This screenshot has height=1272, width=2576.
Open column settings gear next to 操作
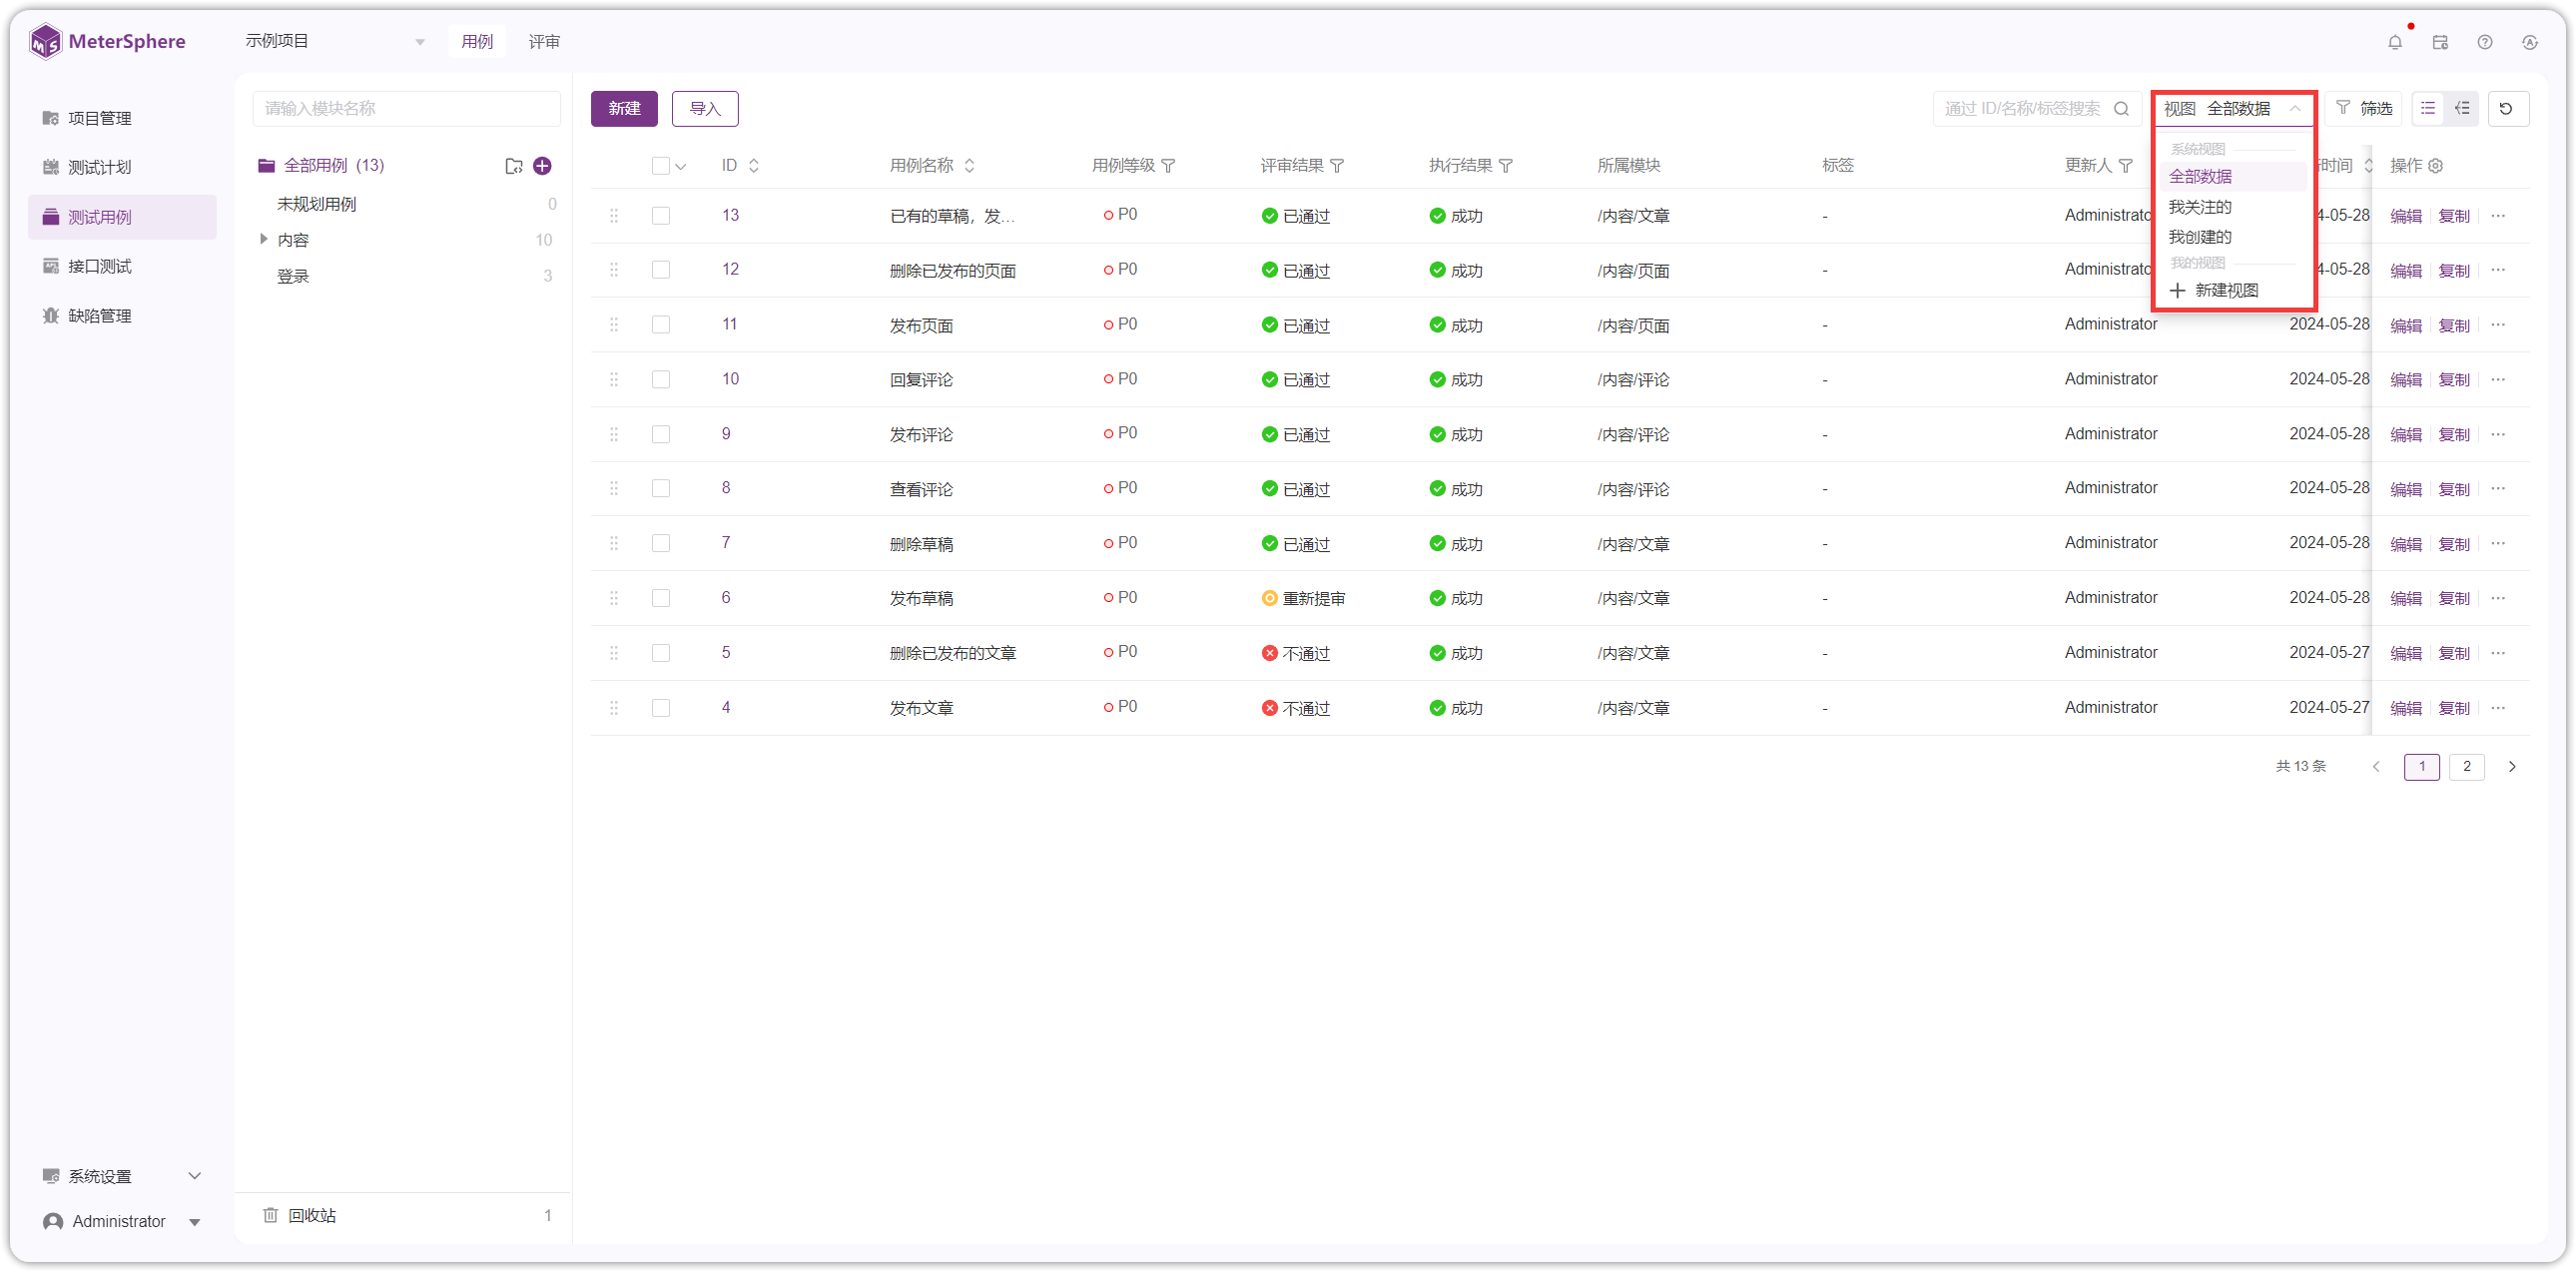pos(2436,166)
